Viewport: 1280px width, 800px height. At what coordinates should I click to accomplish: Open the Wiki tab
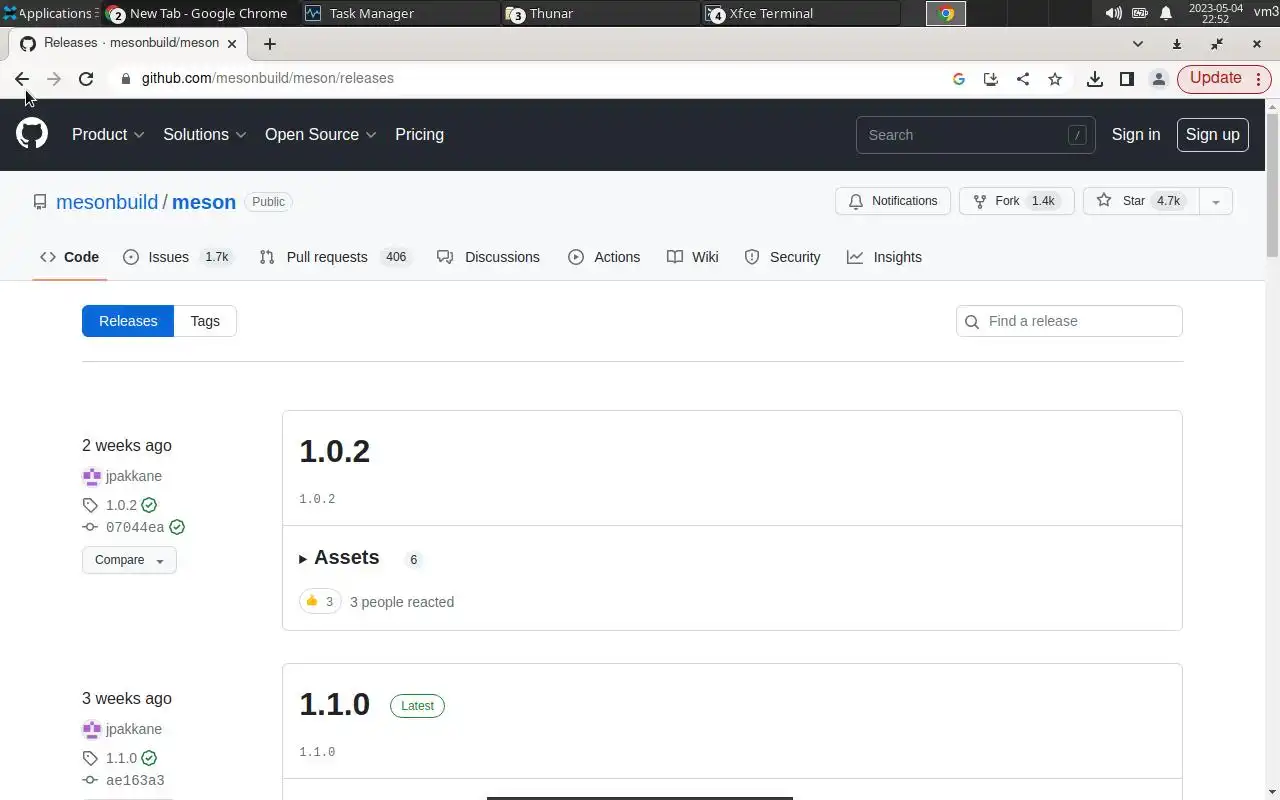693,257
